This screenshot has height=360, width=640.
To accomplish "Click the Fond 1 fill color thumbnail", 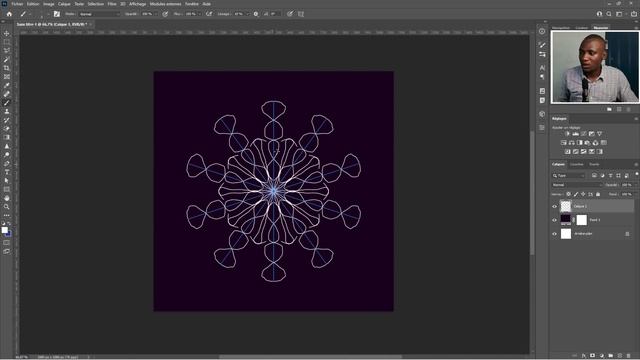I will click(x=566, y=220).
